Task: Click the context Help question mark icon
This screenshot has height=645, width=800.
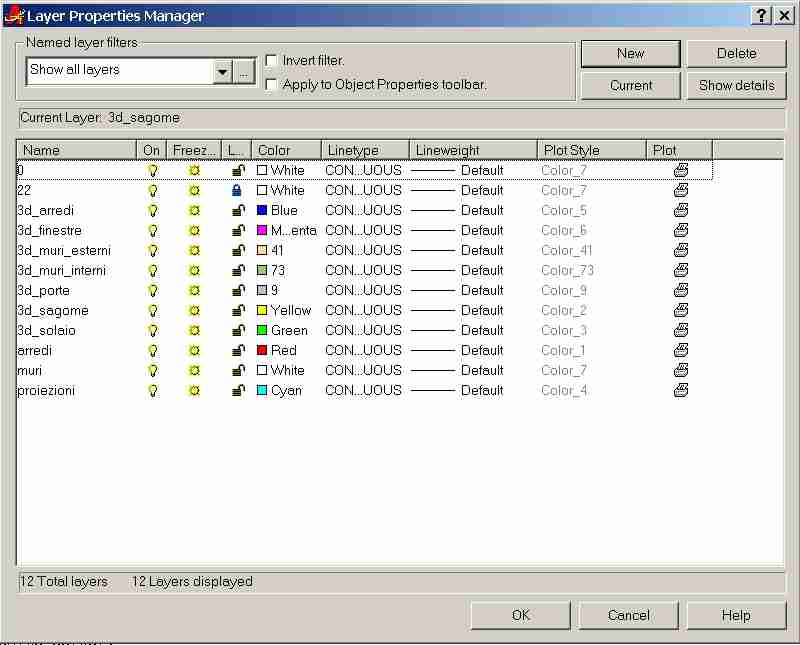Action: 761,16
